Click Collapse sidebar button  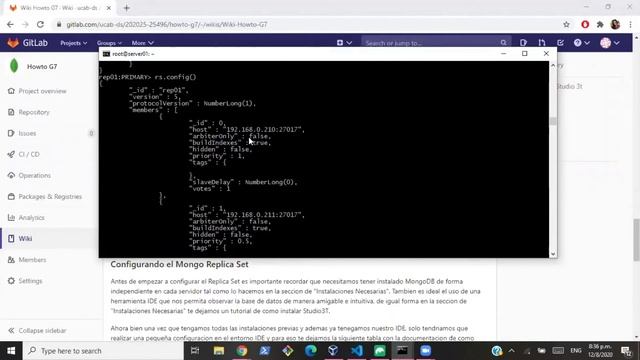pyautogui.click(x=37, y=331)
